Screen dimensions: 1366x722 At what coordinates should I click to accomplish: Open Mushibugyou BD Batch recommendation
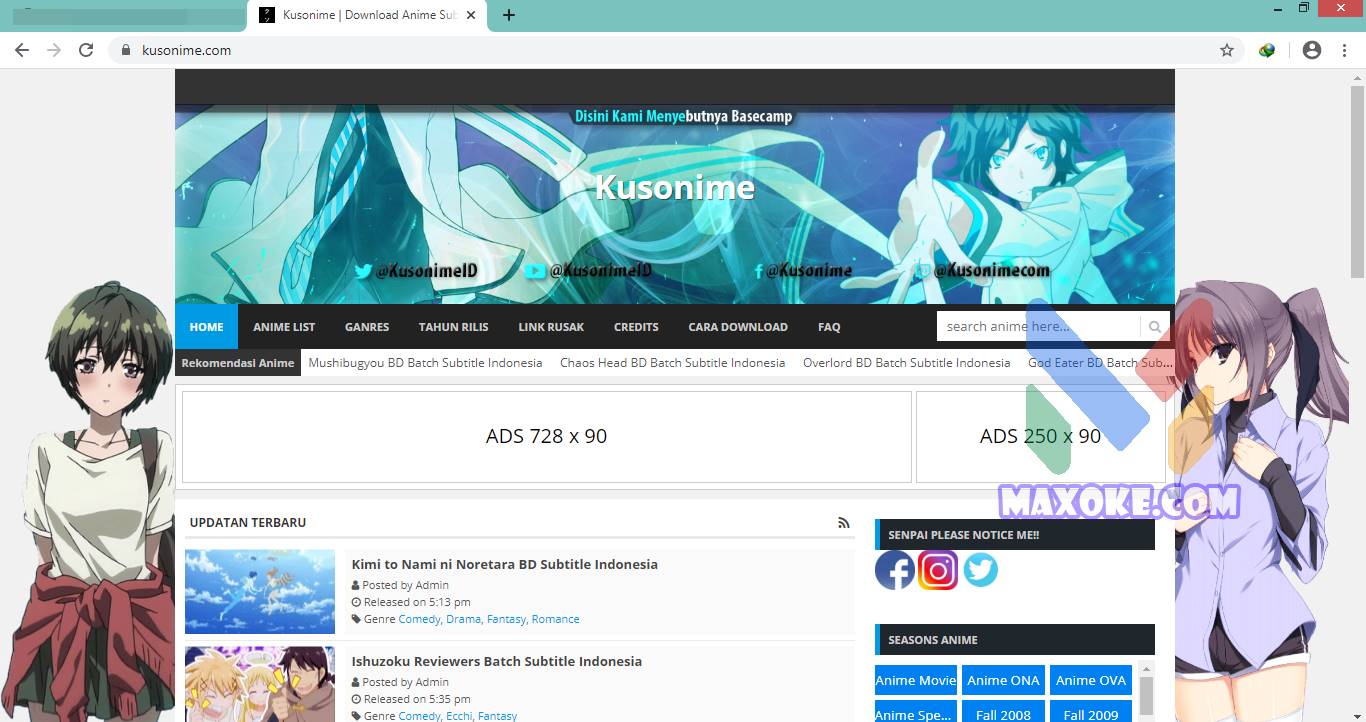click(x=425, y=363)
